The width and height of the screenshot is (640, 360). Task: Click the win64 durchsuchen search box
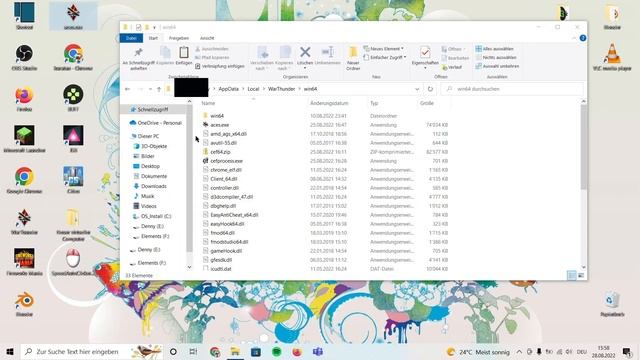pos(513,89)
